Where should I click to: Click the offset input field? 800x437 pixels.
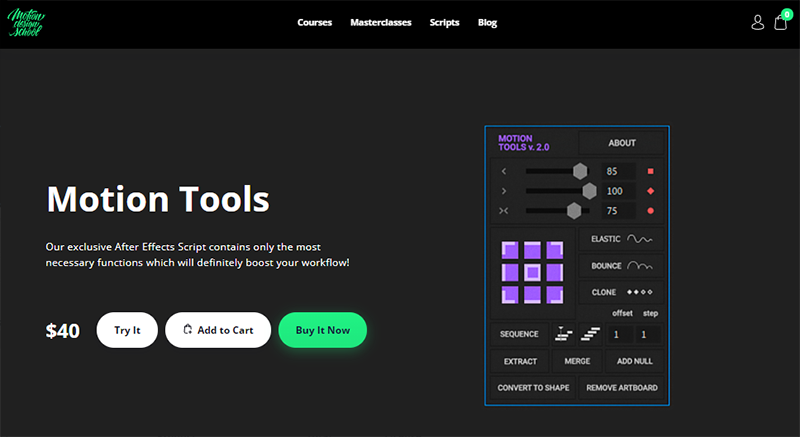[618, 334]
